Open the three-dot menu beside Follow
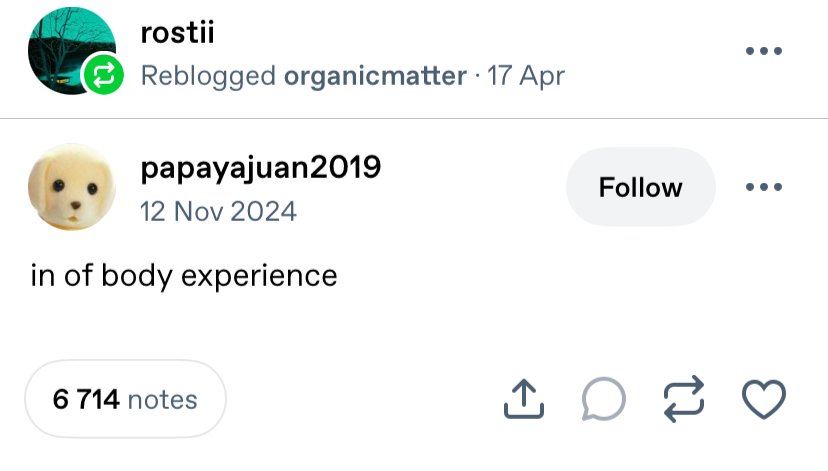Viewport: 828px width, 471px height. [x=763, y=187]
